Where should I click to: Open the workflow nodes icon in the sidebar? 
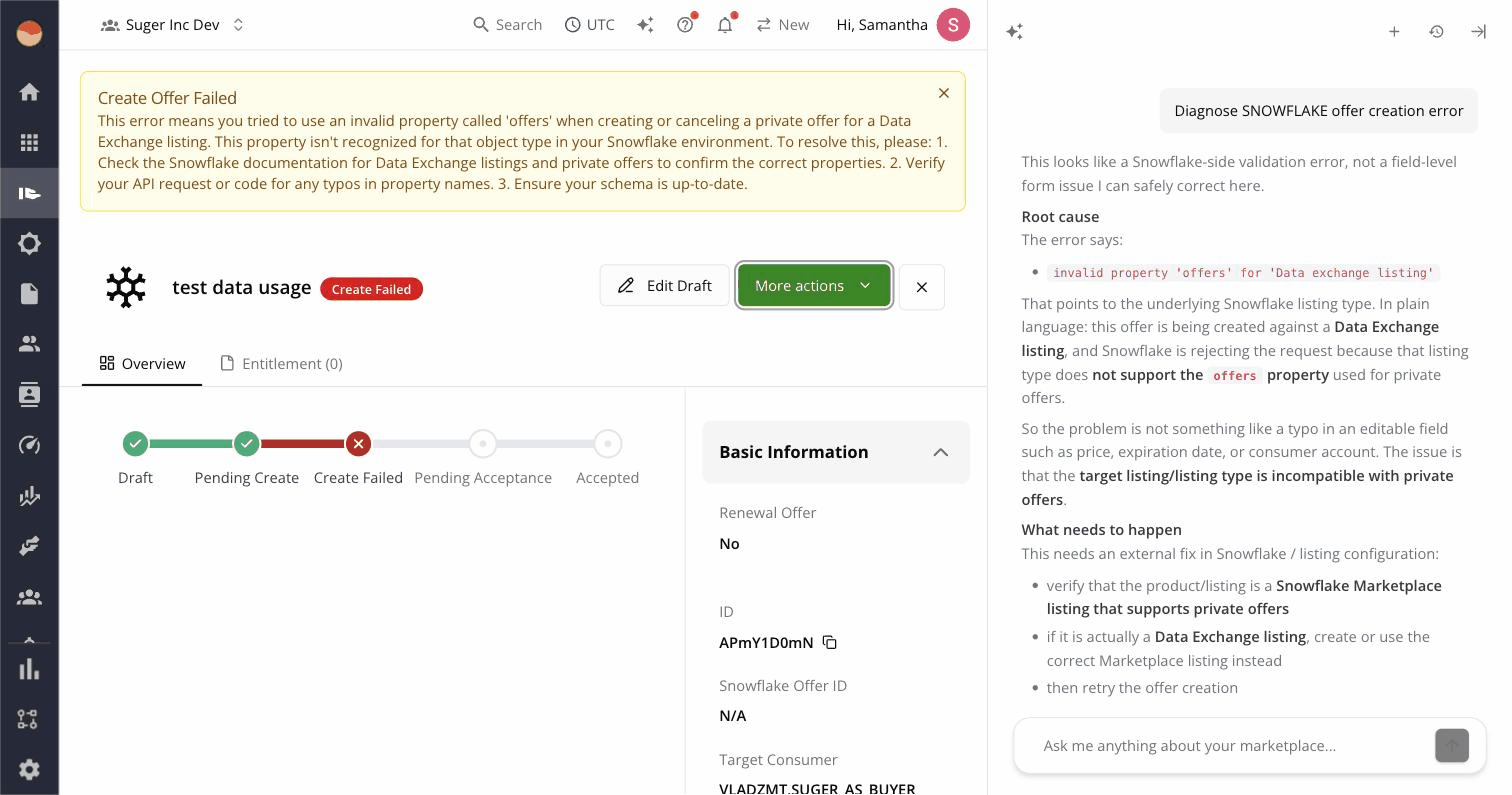(x=29, y=719)
